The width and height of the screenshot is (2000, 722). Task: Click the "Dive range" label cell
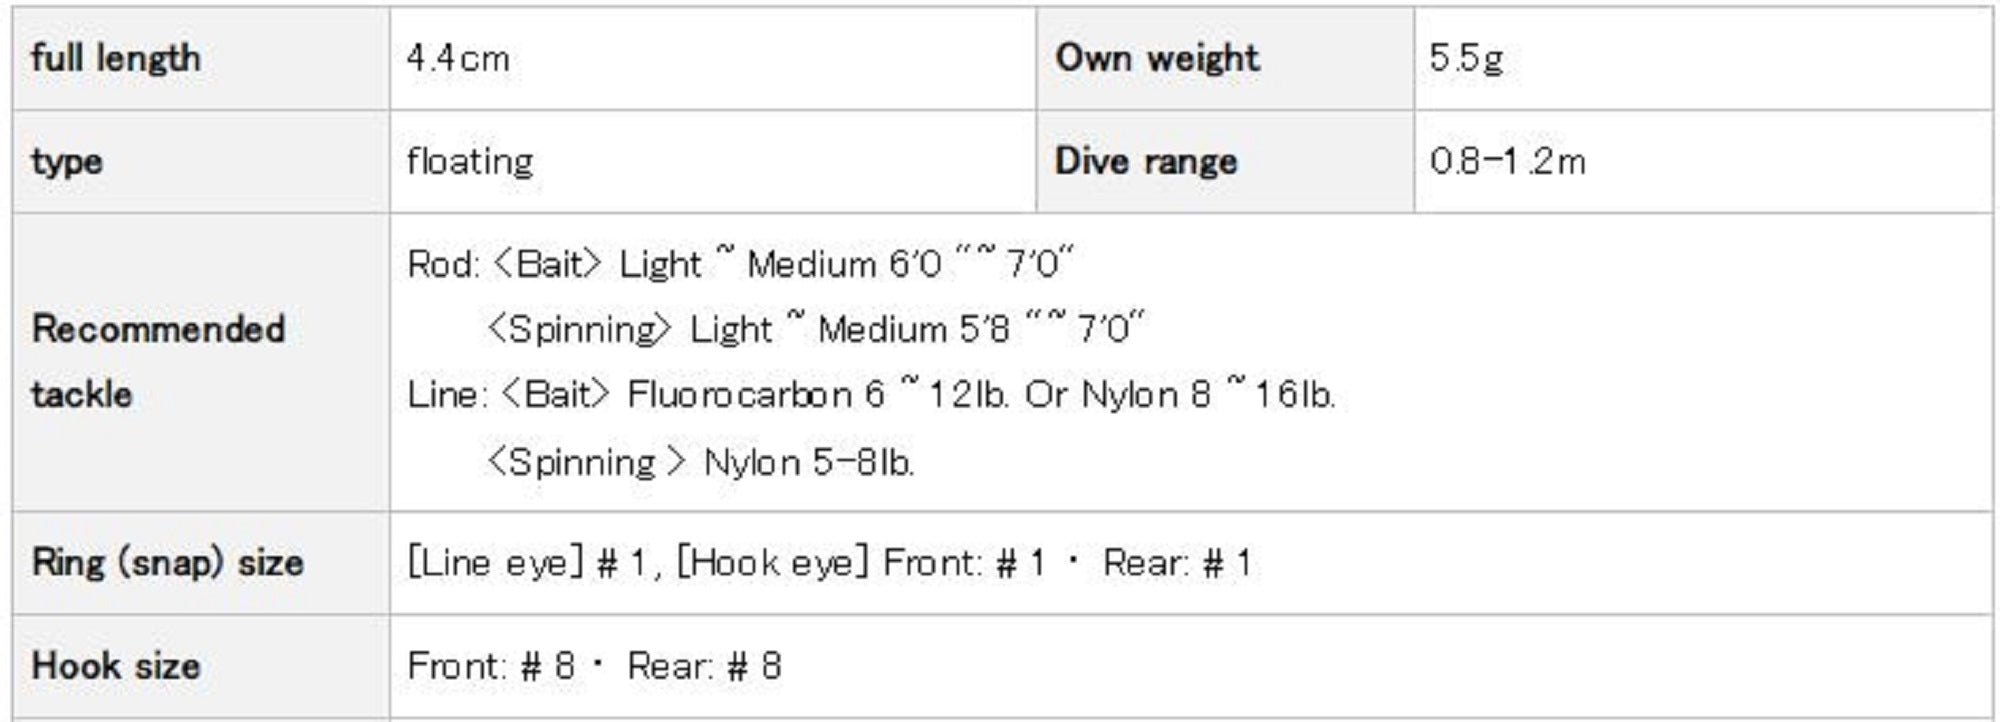click(1146, 161)
